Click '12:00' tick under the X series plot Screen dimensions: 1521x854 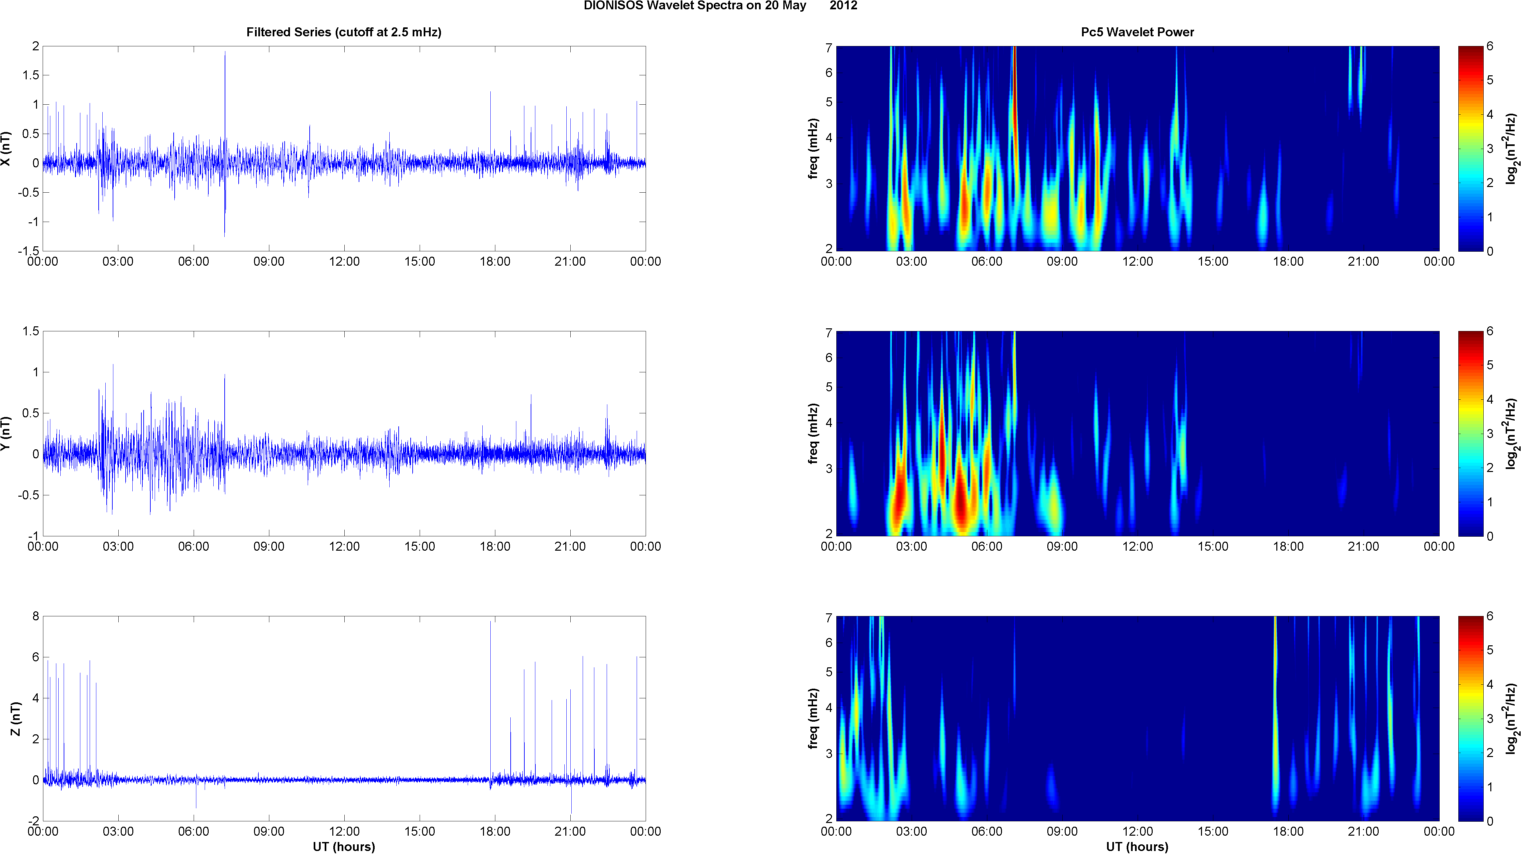click(344, 262)
